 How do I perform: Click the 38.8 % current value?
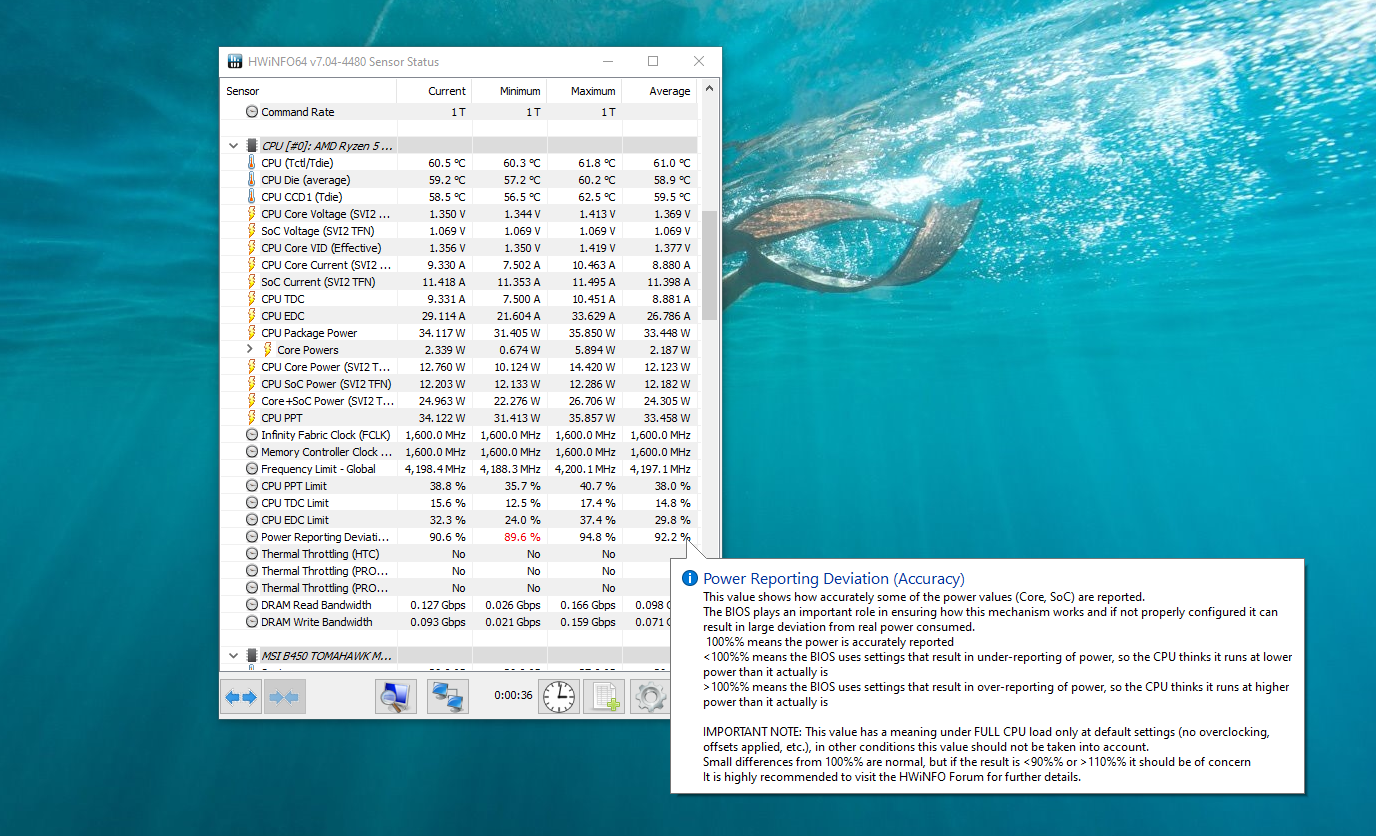pos(448,486)
